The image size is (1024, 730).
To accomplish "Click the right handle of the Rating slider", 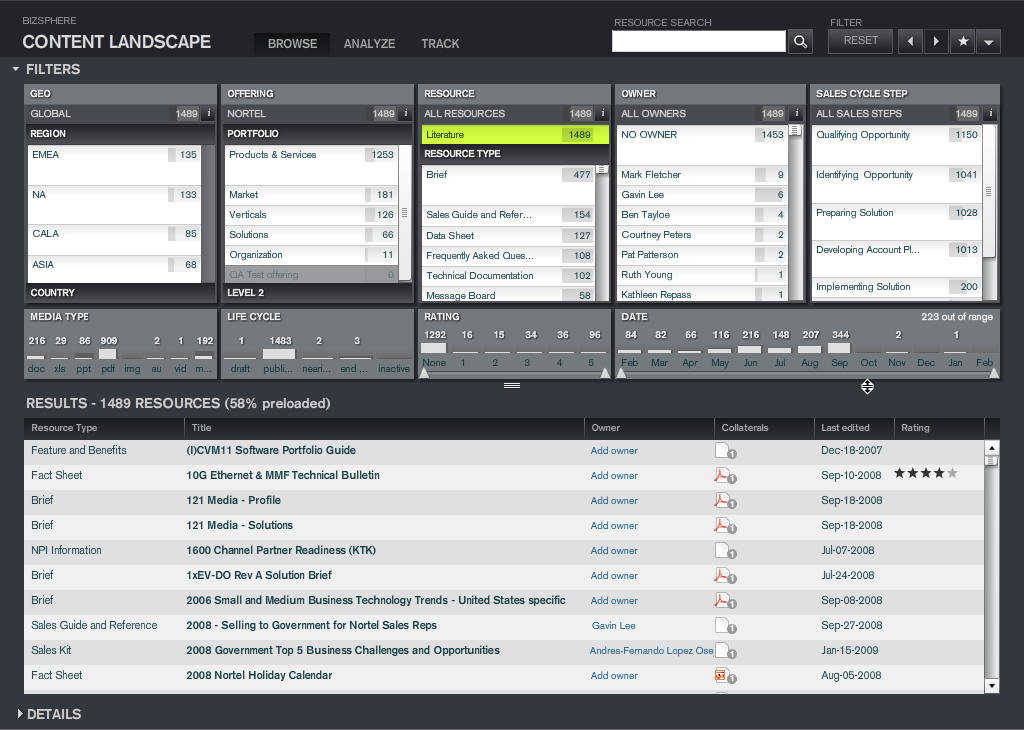I will (x=605, y=373).
